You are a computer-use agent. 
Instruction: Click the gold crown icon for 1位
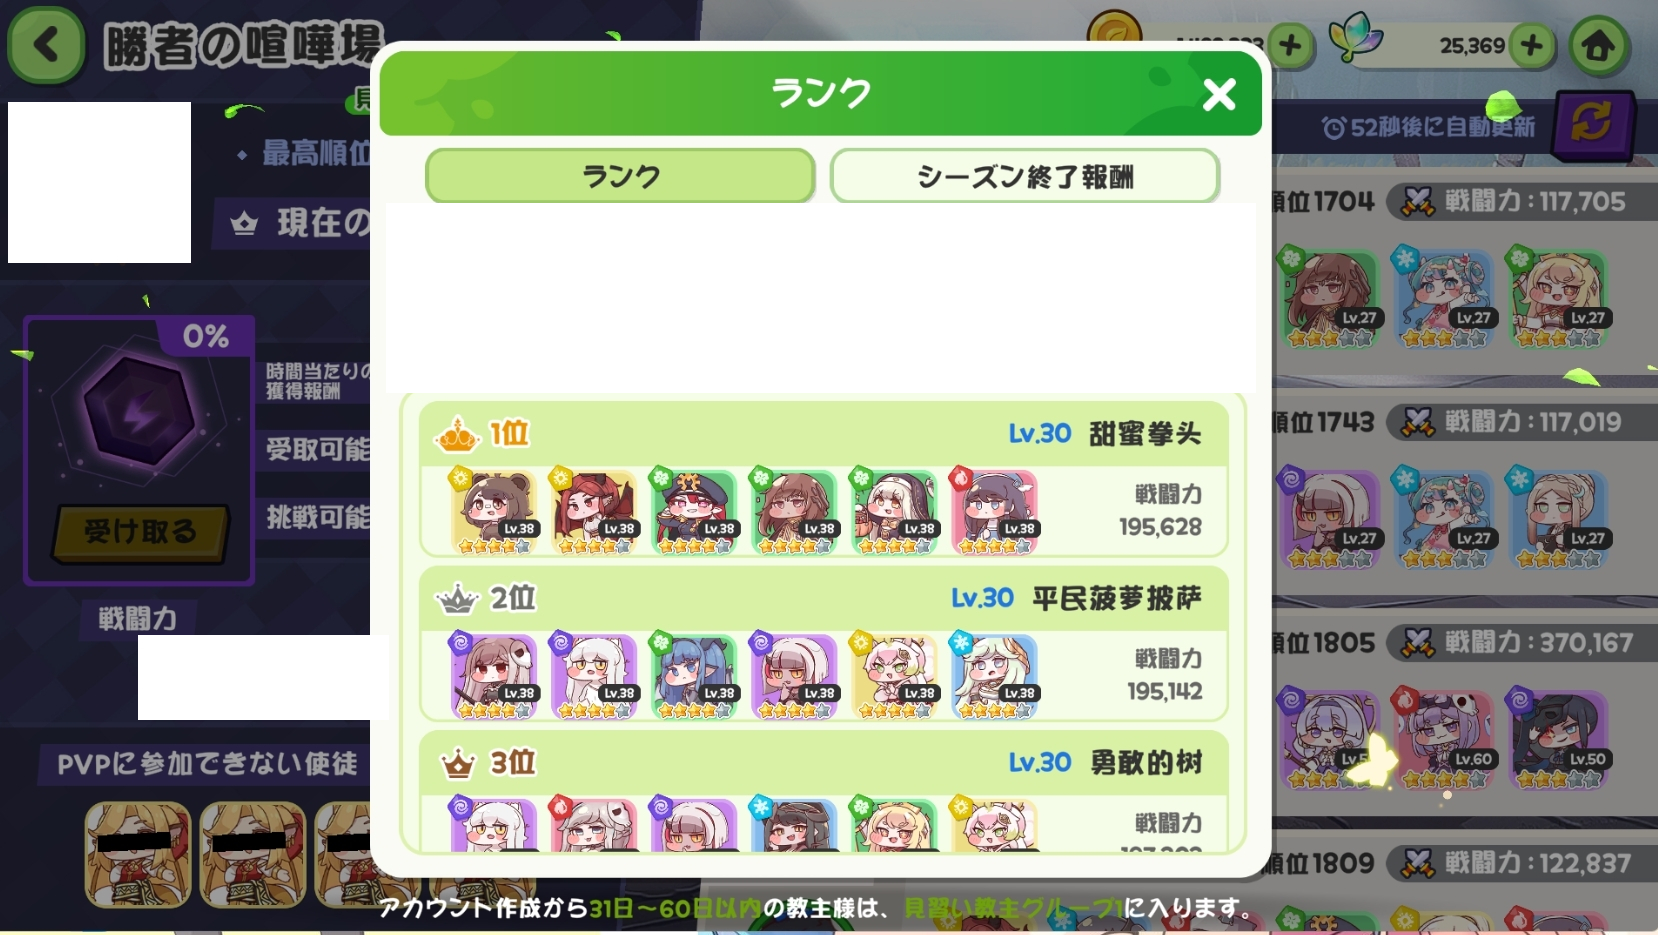pyautogui.click(x=457, y=435)
